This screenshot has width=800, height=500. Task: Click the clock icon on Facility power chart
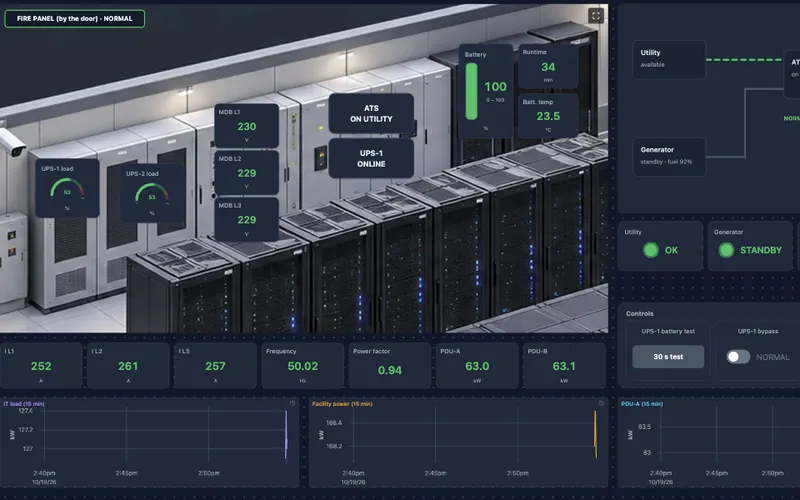point(601,404)
